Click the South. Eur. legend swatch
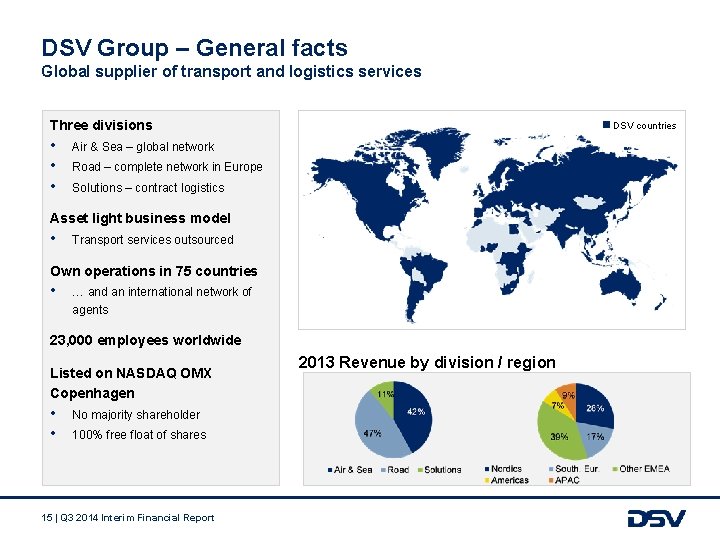Viewport: 720px width, 540px height. (551, 469)
